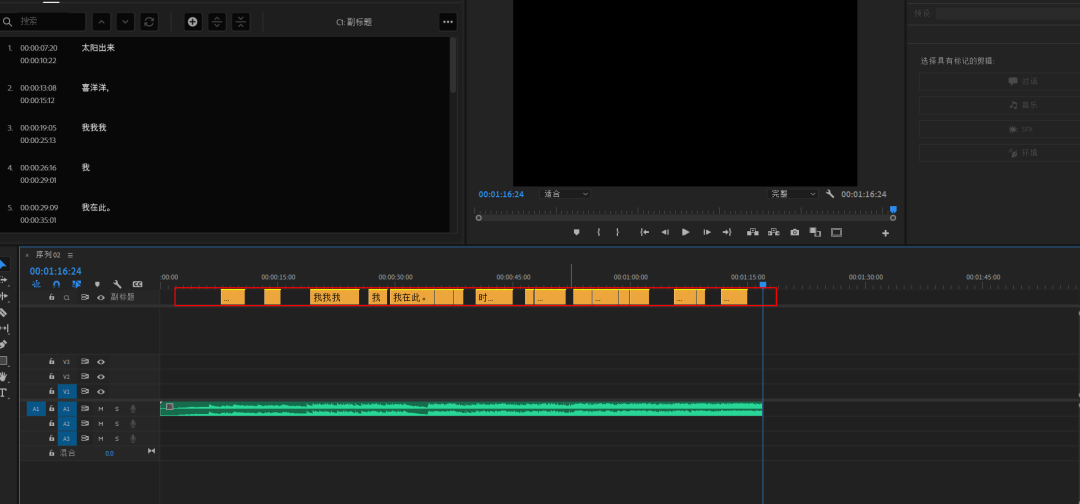
Task: Click the Lift button
Action: pos(753,233)
